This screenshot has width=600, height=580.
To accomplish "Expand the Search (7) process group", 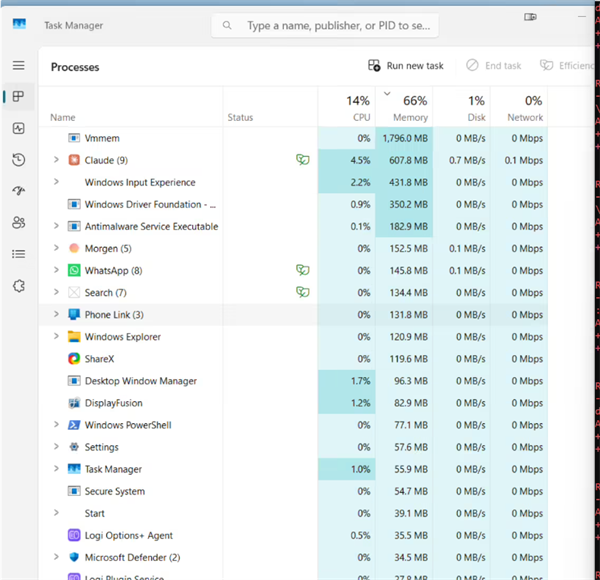I will [56, 292].
